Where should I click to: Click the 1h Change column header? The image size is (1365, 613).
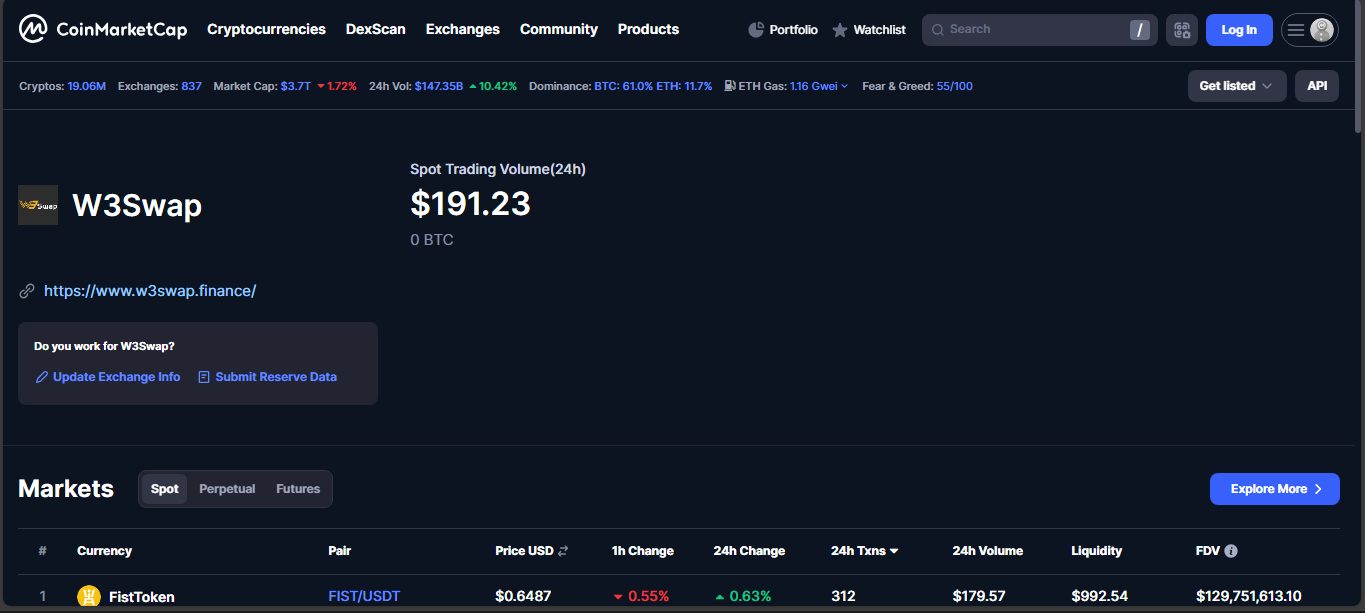[x=642, y=551]
